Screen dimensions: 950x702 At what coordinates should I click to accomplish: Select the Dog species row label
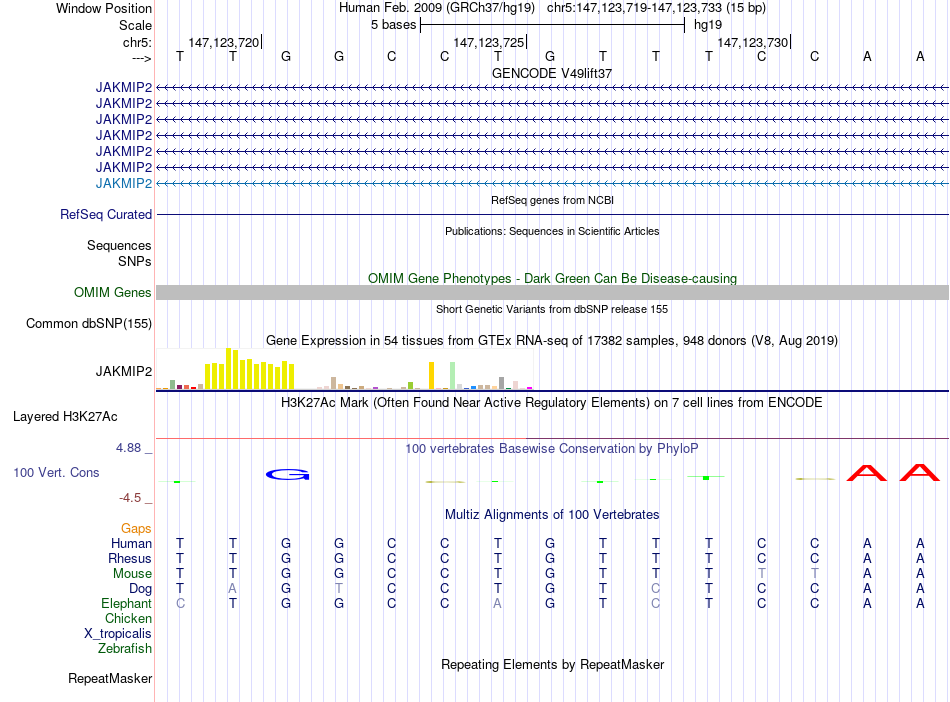pyautogui.click(x=141, y=589)
